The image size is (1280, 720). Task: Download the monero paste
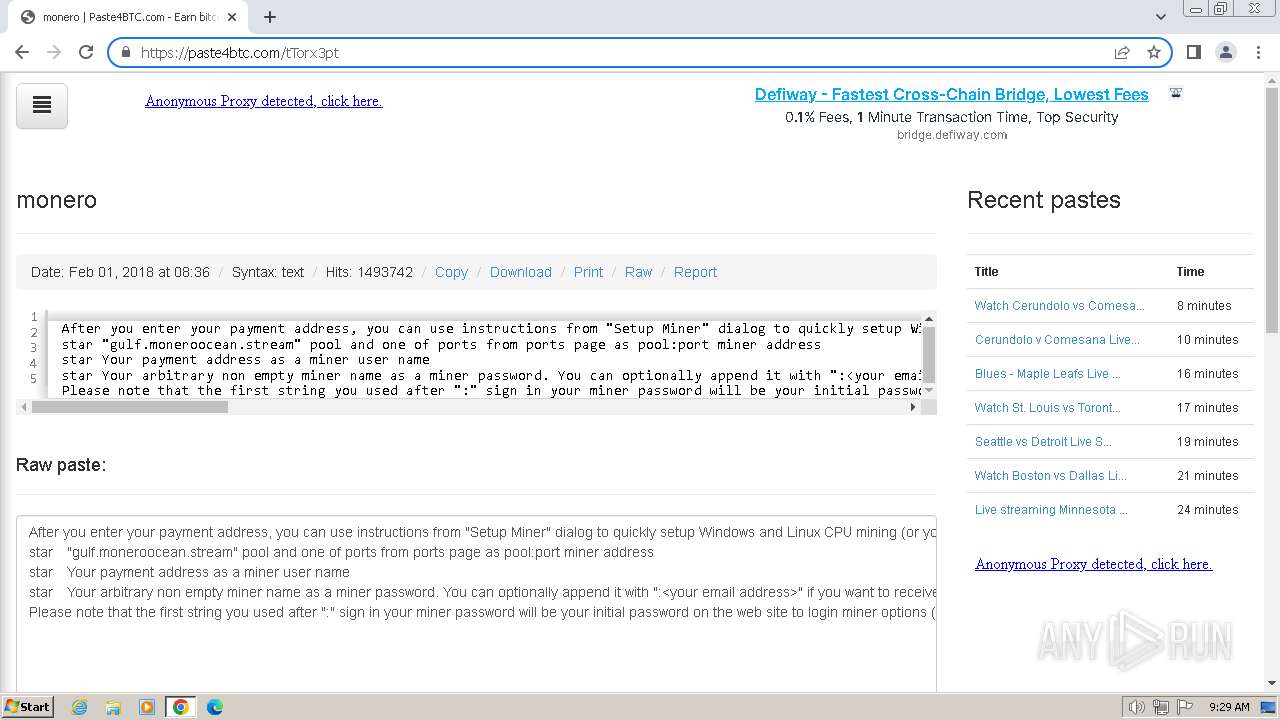520,272
